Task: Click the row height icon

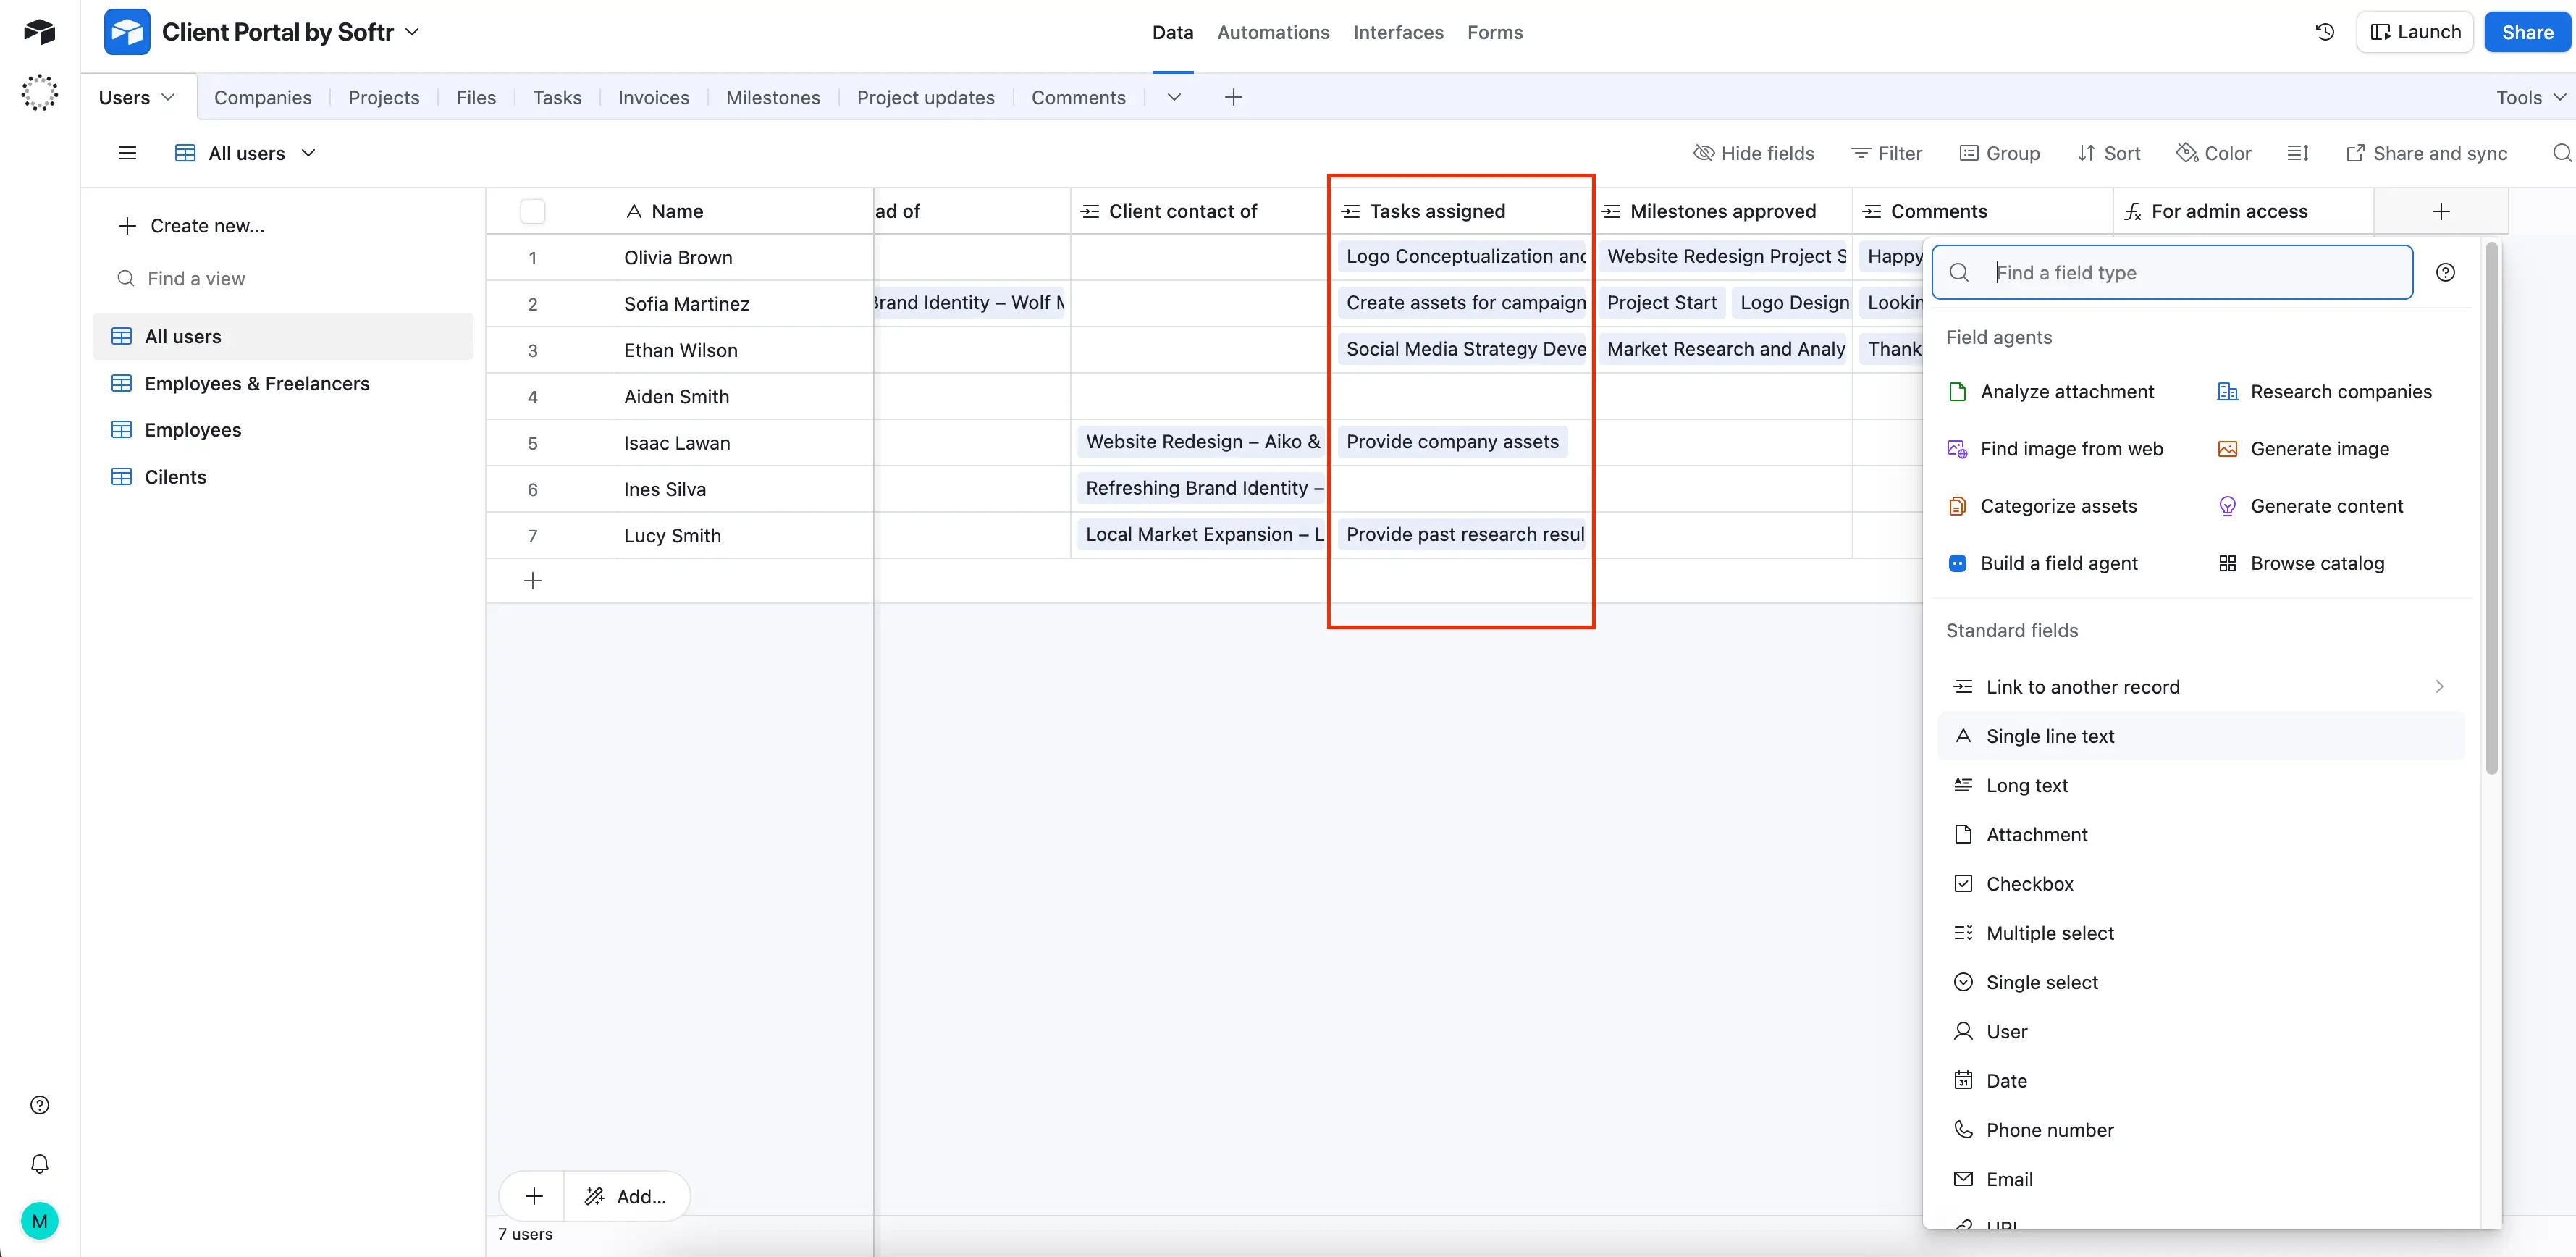Action: click(2298, 153)
